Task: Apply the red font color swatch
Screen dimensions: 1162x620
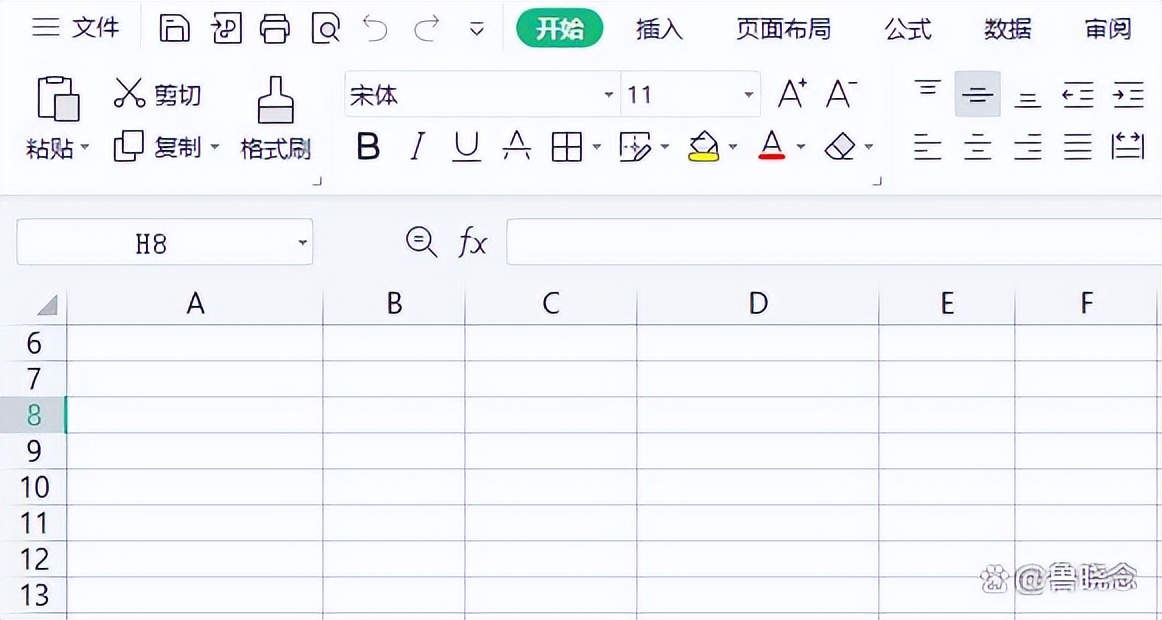Action: tap(771, 146)
